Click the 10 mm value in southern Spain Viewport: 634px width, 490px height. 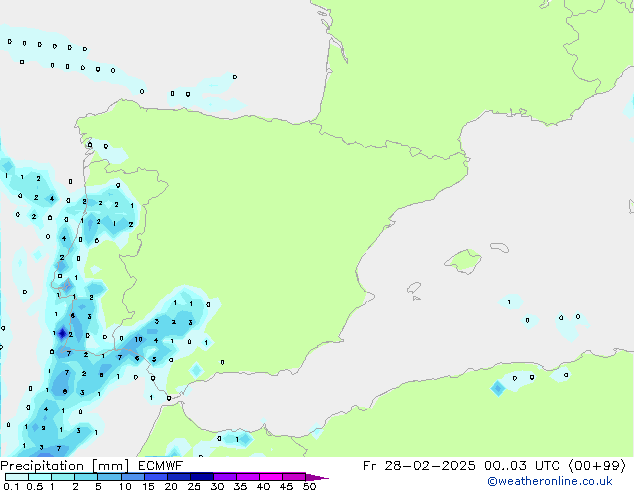[139, 340]
